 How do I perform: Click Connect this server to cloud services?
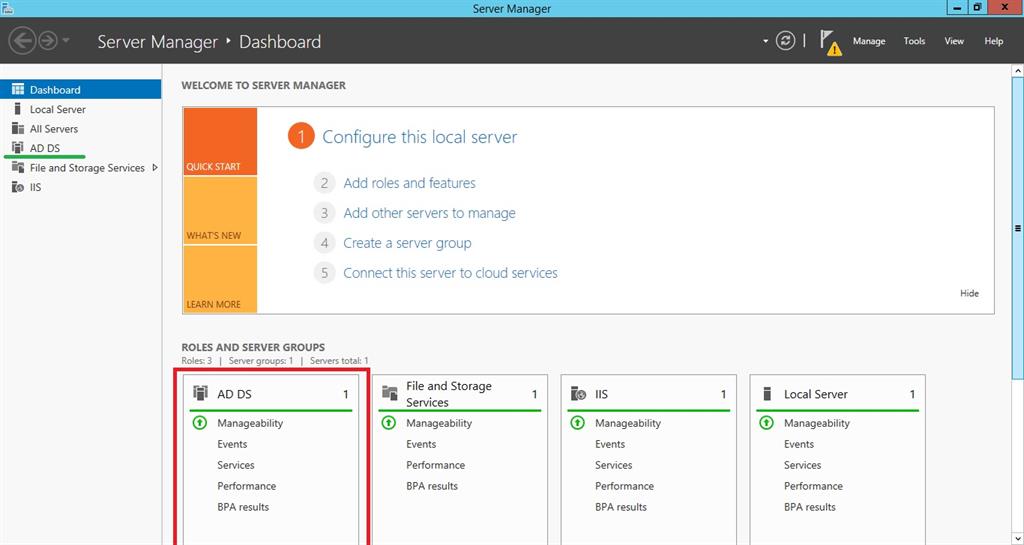coord(451,273)
